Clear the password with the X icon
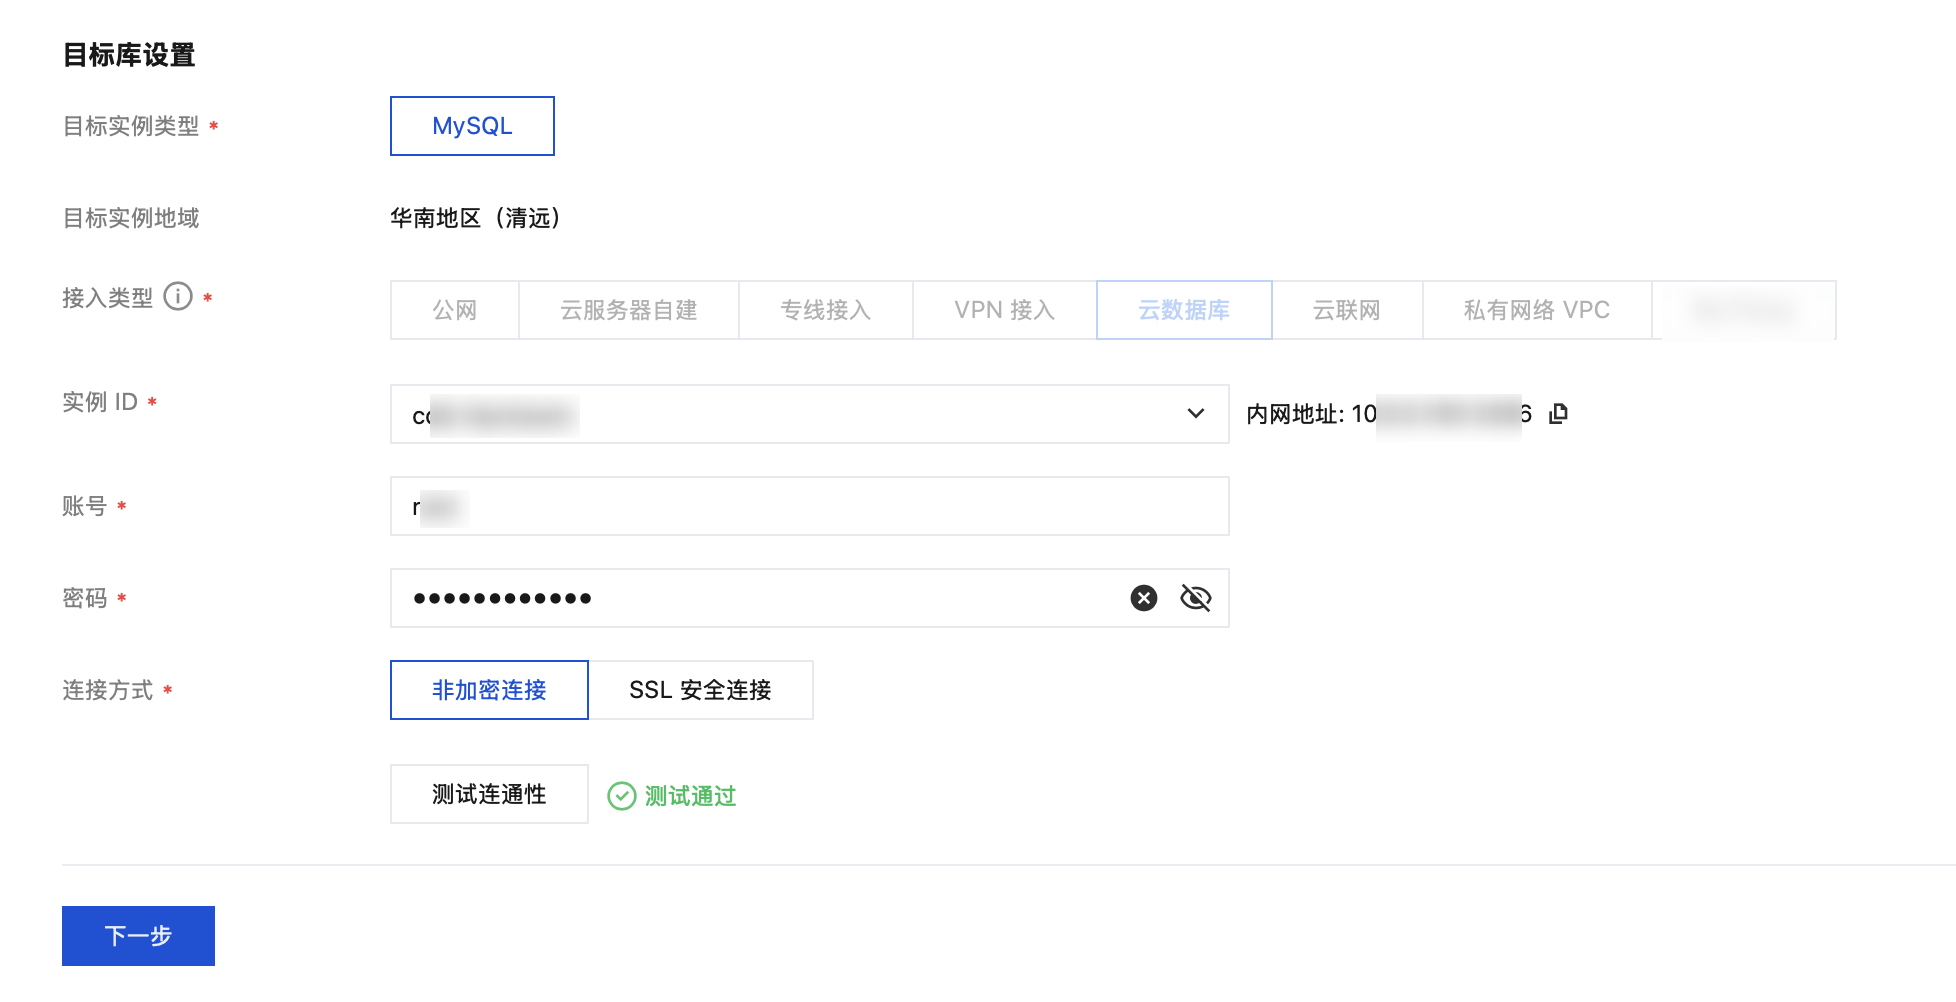 coord(1144,598)
